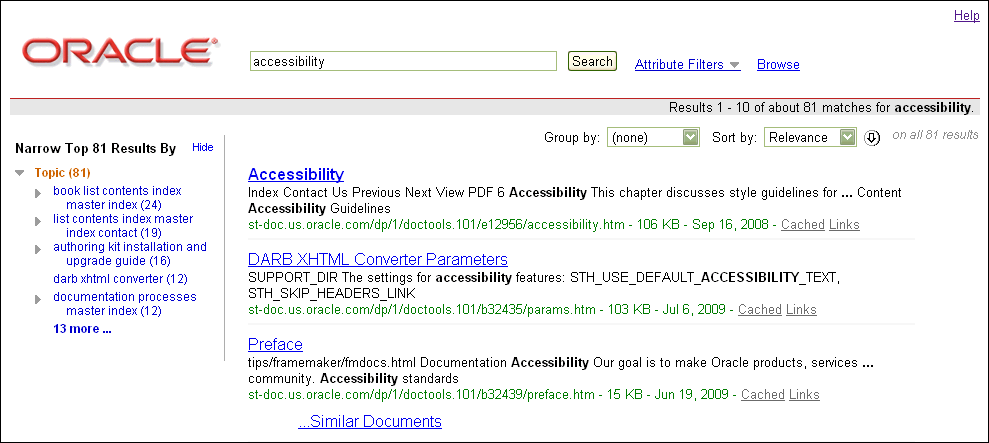Filter by 'list contents index master index contact (19)'
This screenshot has height=443, width=989.
click(x=123, y=226)
